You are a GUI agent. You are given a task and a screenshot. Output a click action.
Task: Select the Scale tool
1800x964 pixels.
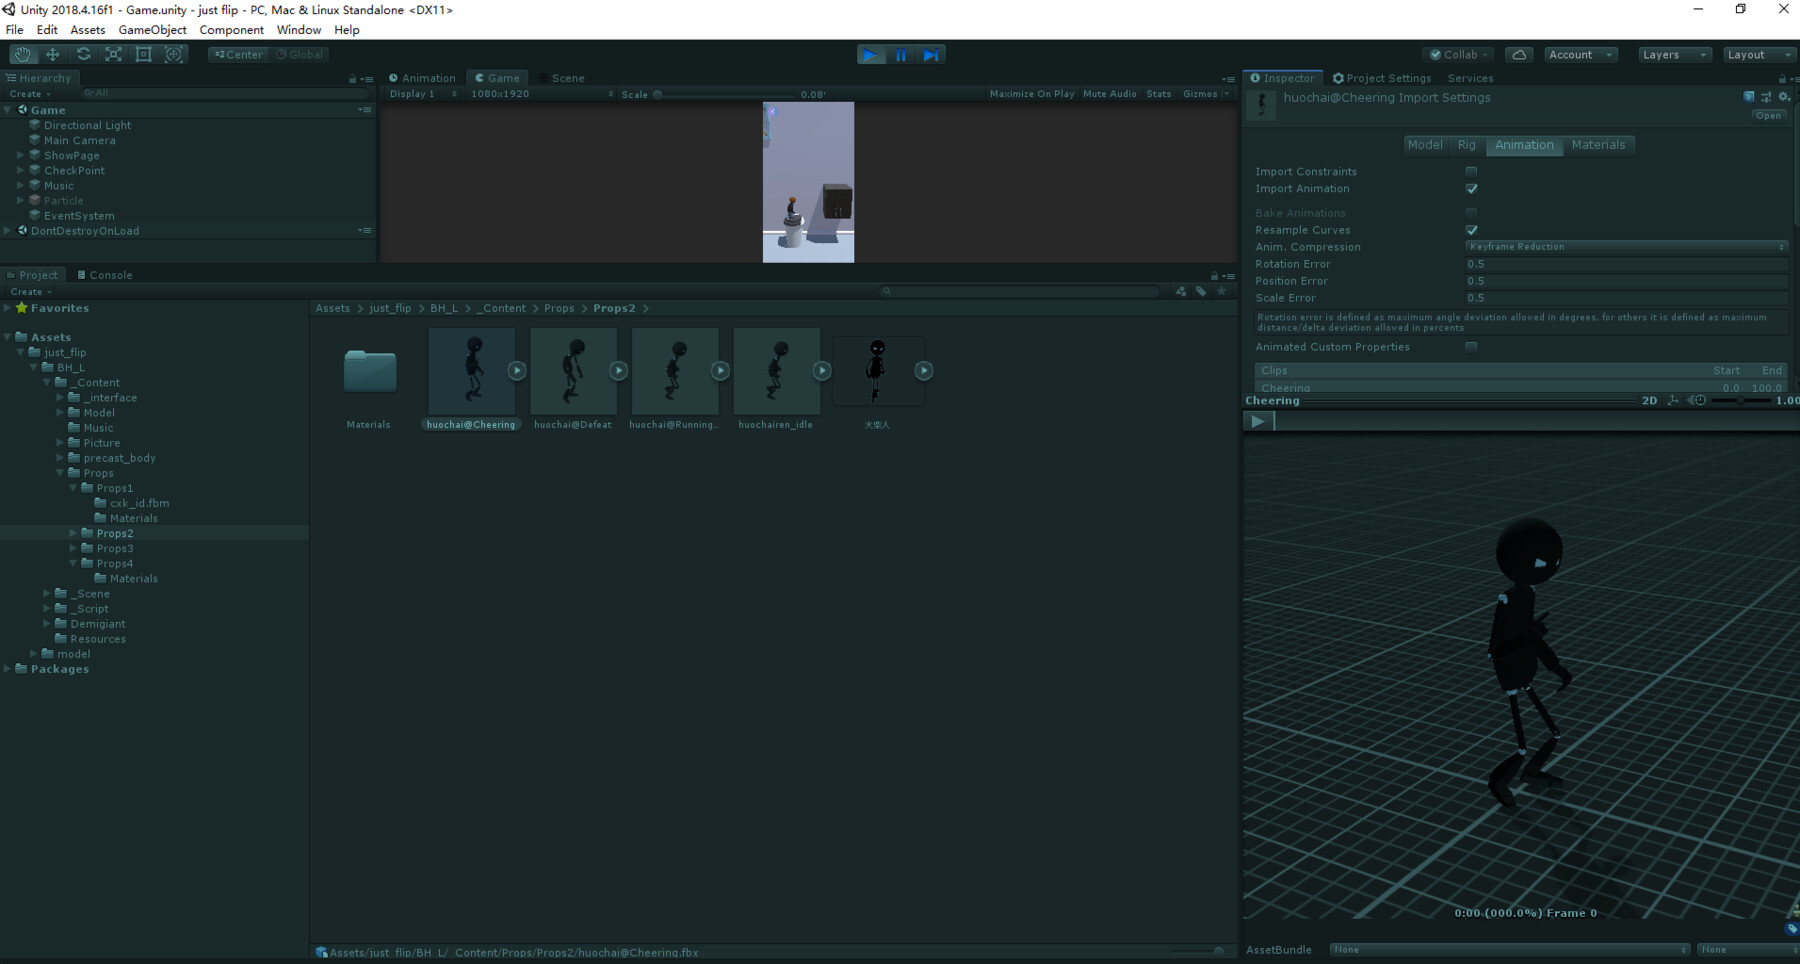click(114, 54)
